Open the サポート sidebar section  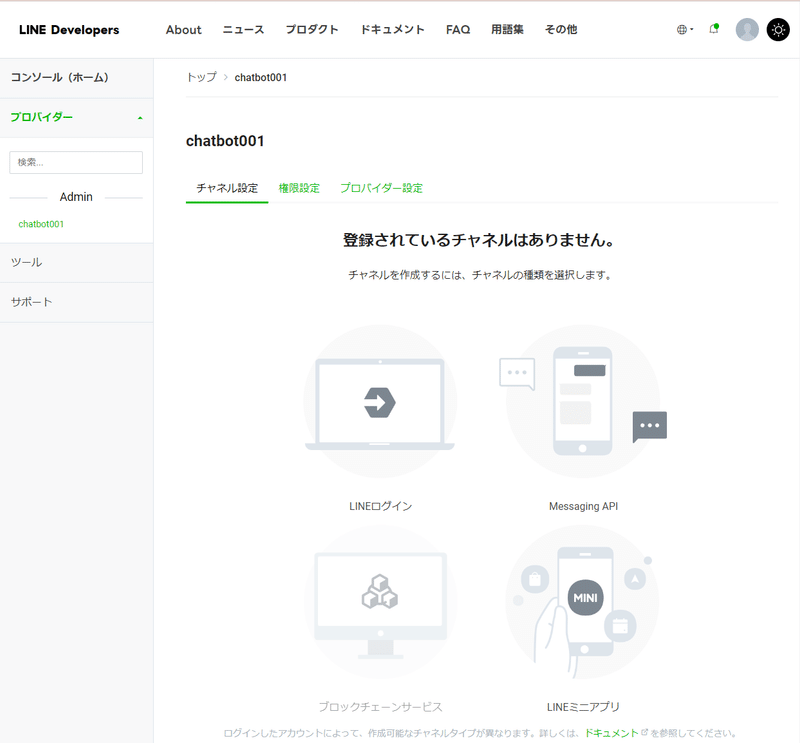(x=77, y=302)
